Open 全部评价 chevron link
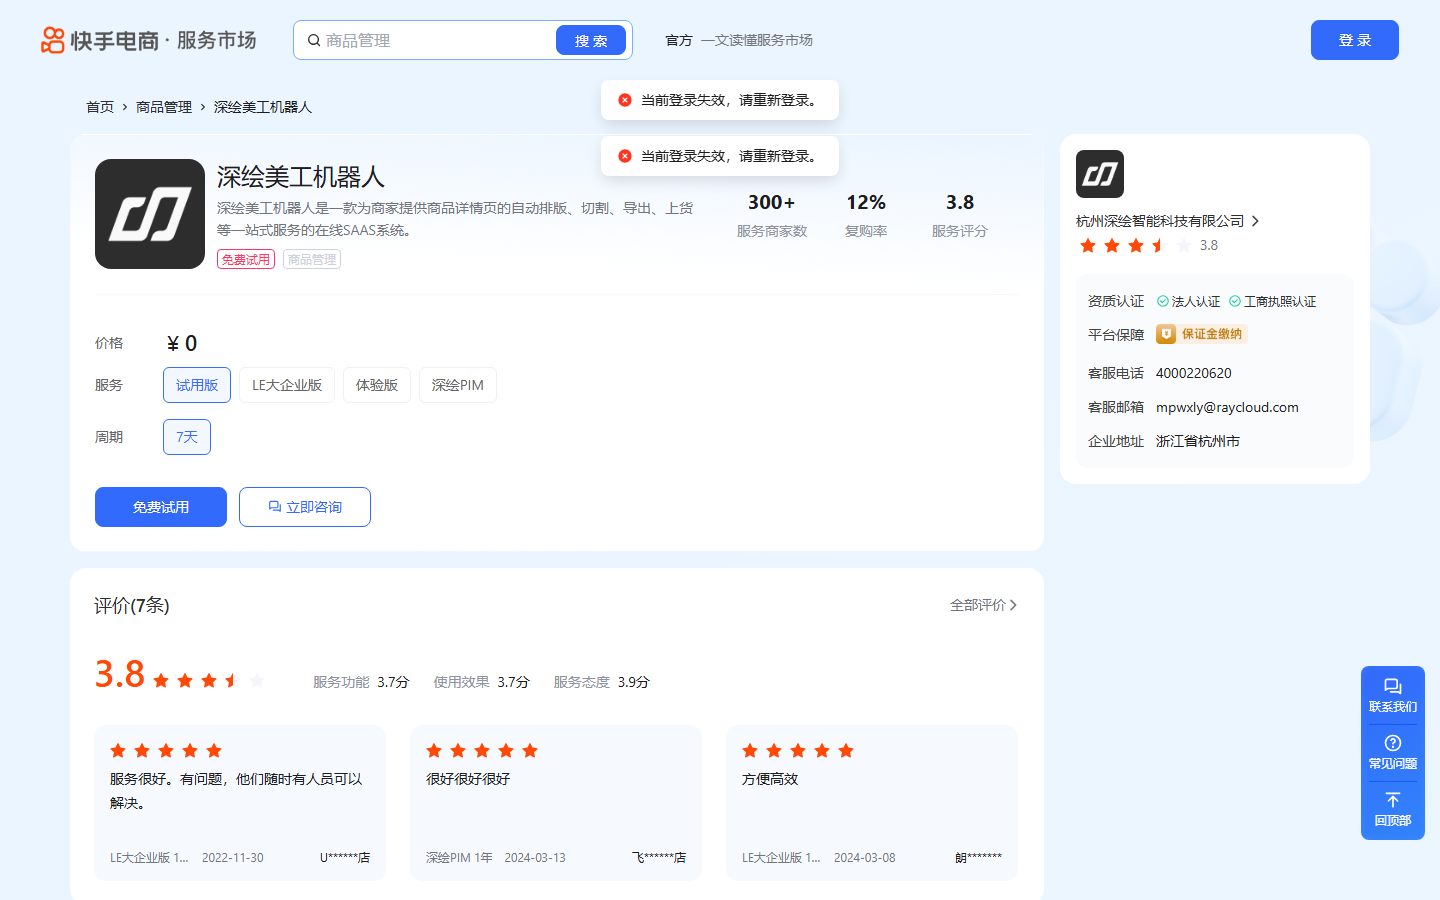Viewport: 1440px width, 900px height. pos(984,605)
